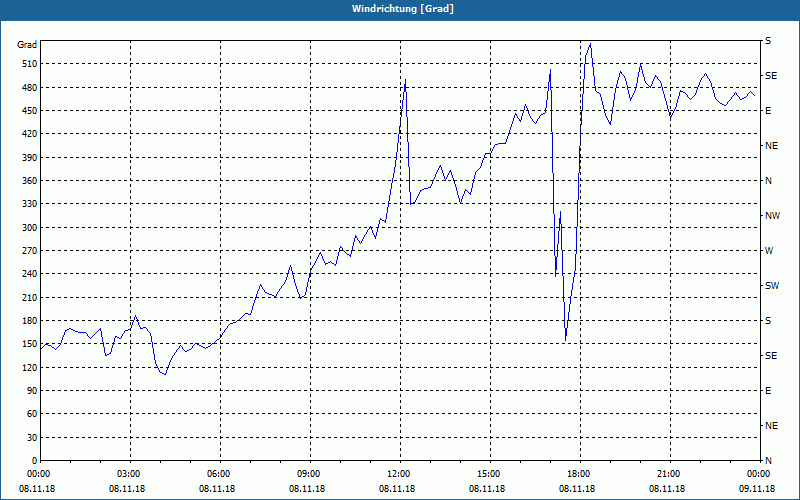Click the 03:00 time axis label

130,473
